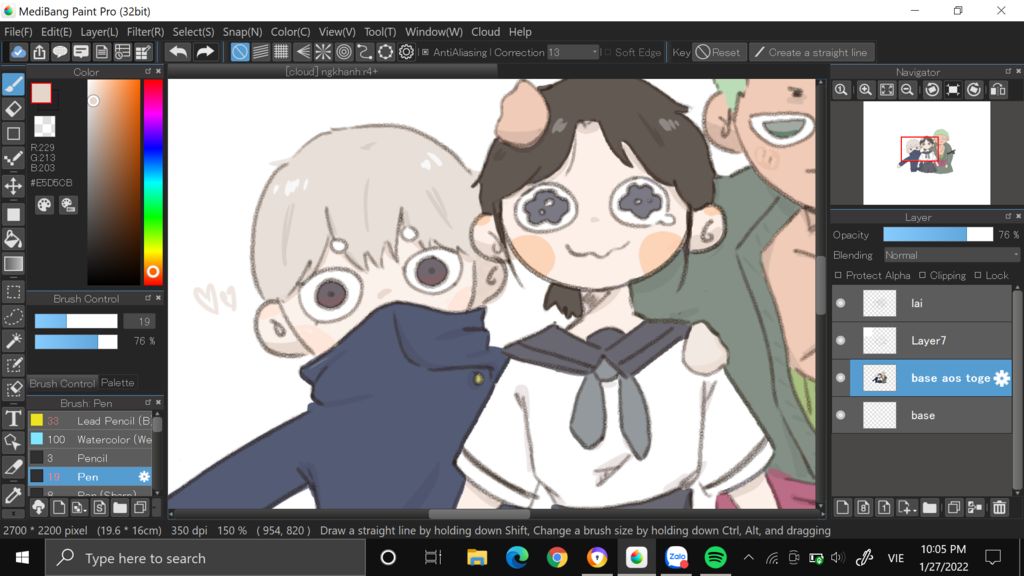The width and height of the screenshot is (1024, 576).
Task: Open the Layer menu
Action: click(99, 31)
